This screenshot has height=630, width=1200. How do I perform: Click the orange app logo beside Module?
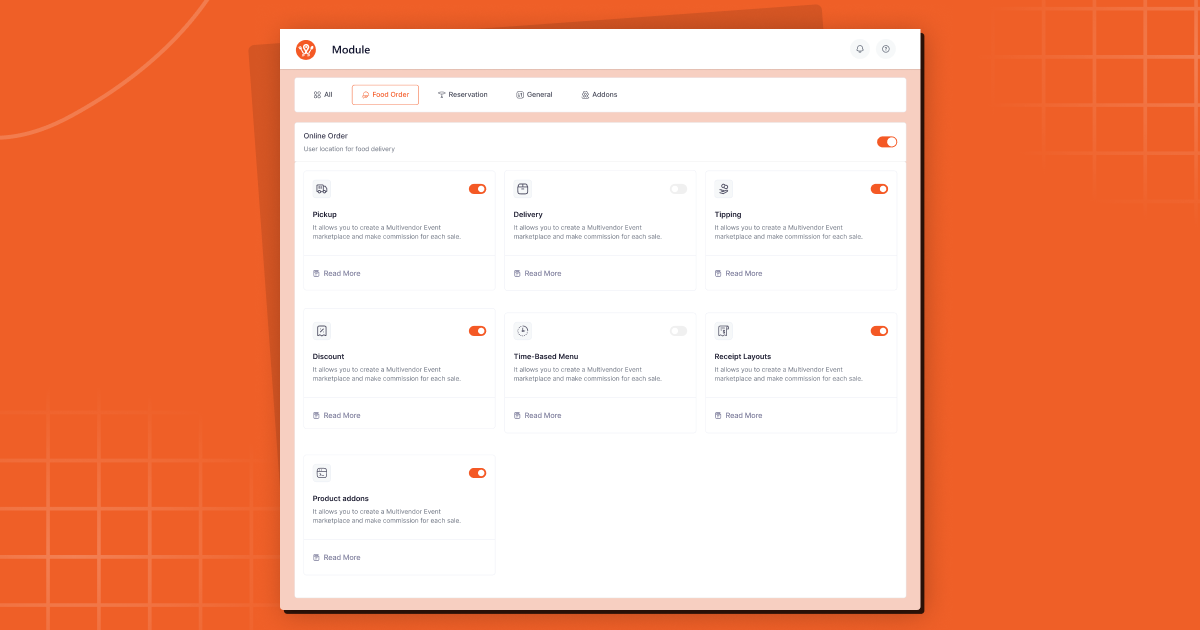pos(306,50)
